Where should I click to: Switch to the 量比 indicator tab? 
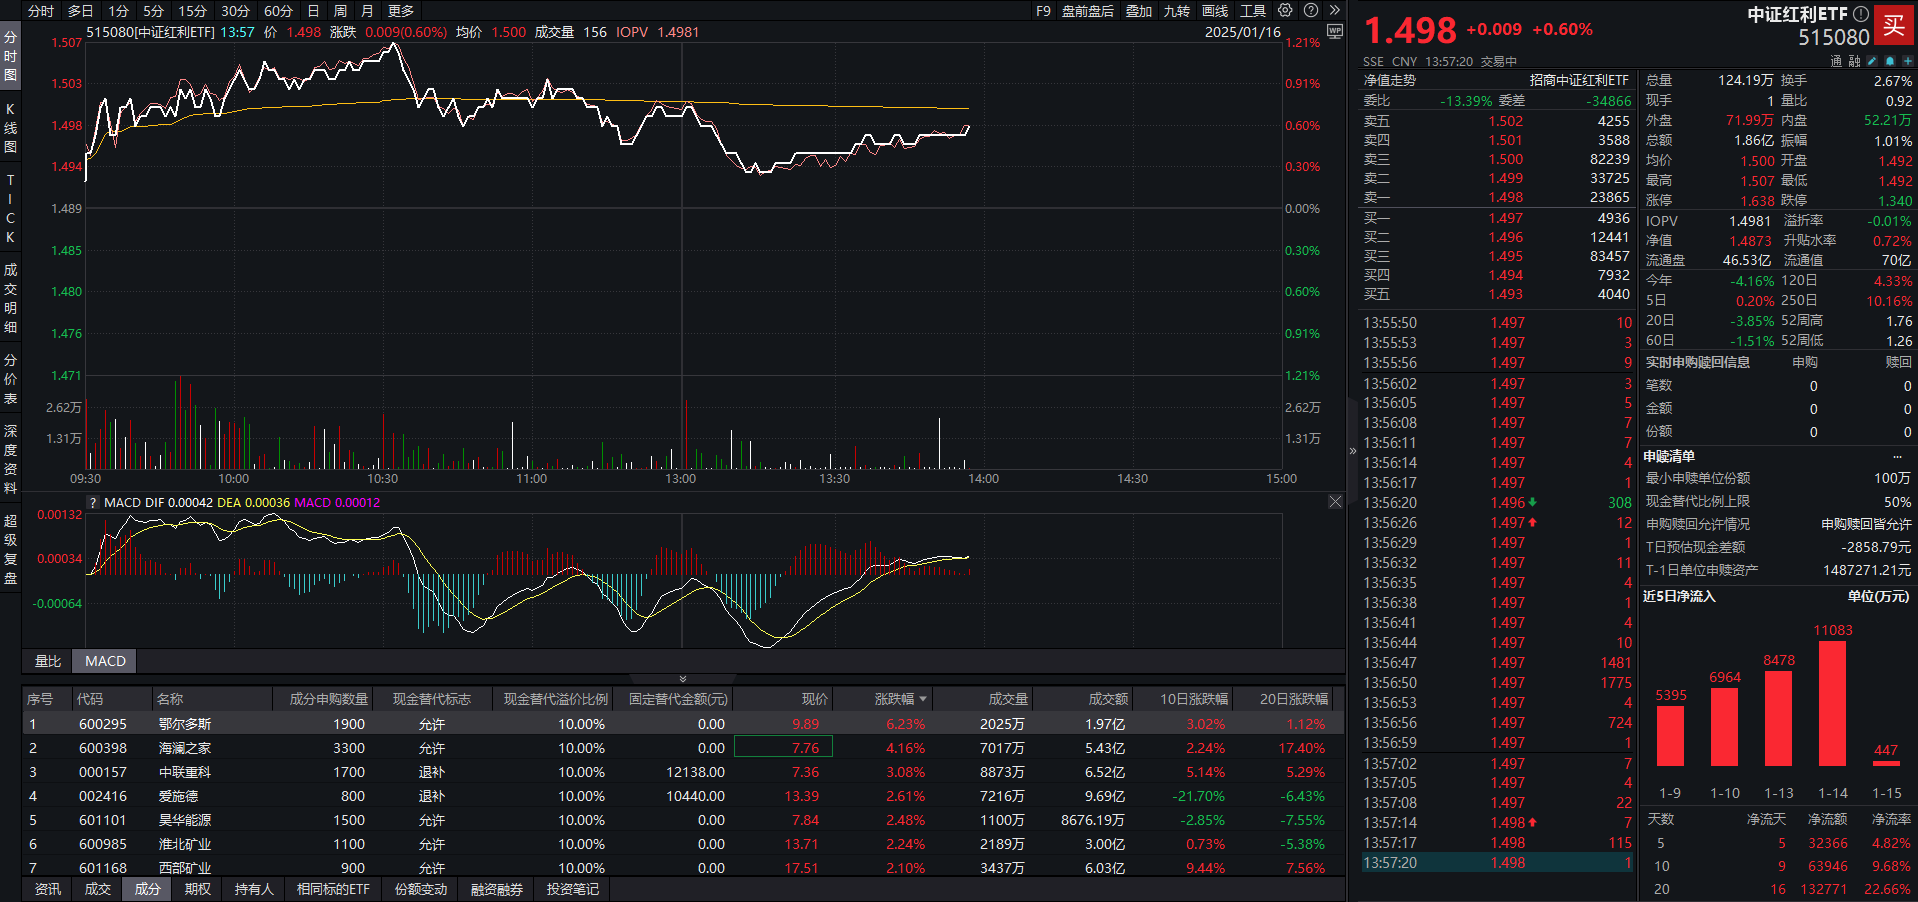coord(48,661)
